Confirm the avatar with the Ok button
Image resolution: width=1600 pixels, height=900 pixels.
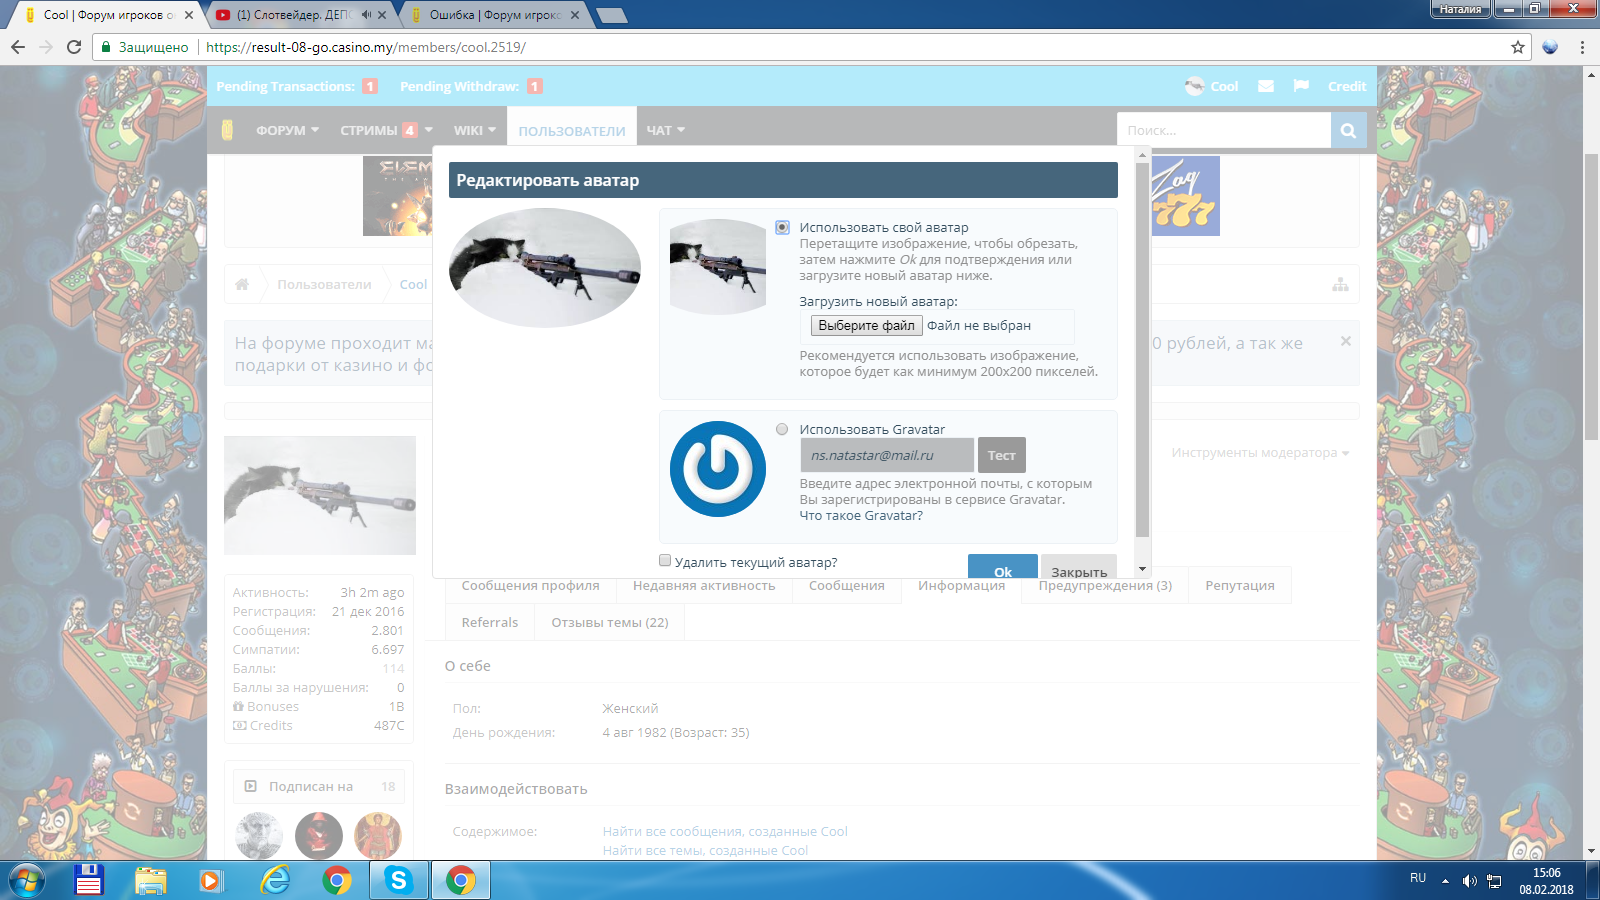tap(1002, 567)
